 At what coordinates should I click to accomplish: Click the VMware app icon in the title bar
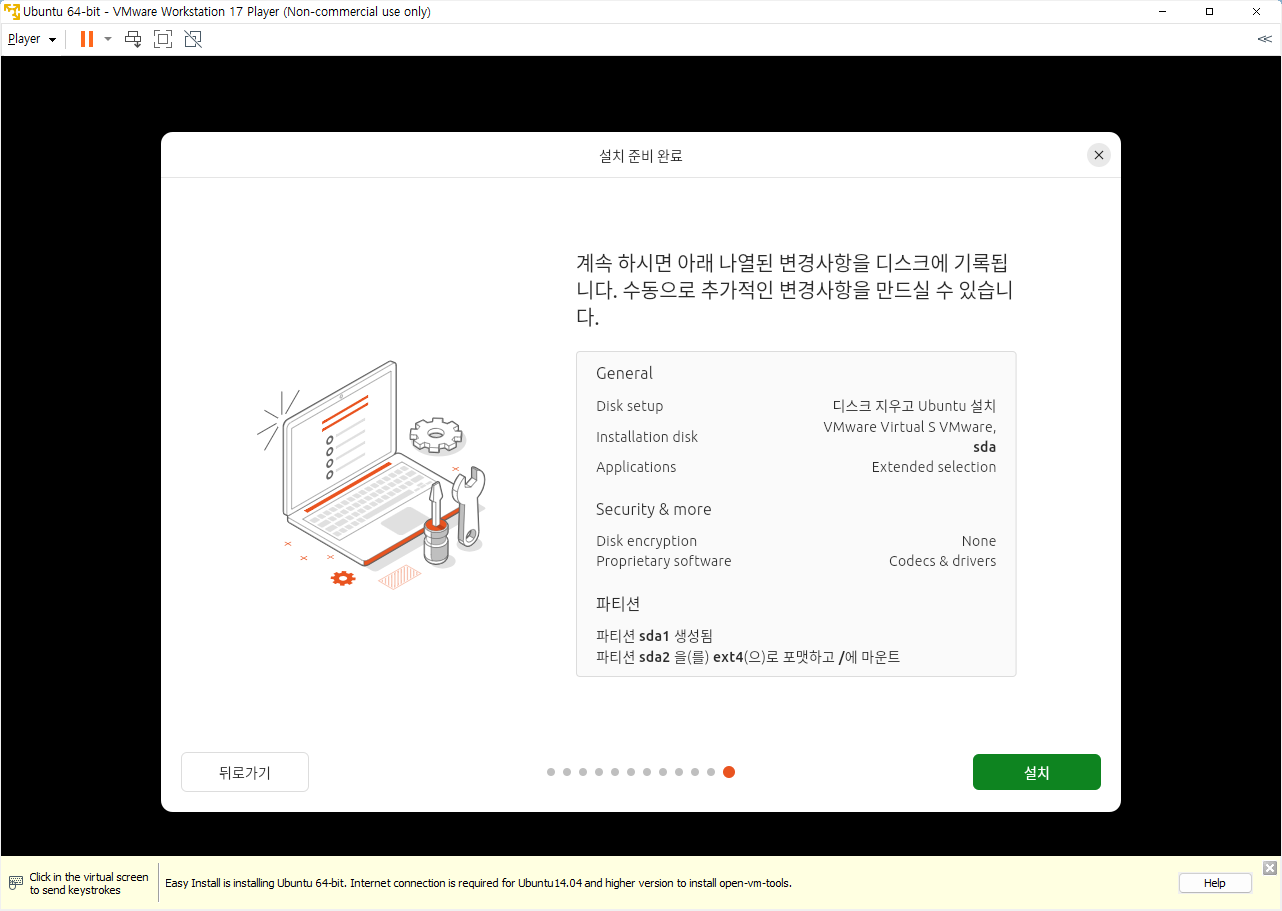coord(12,11)
